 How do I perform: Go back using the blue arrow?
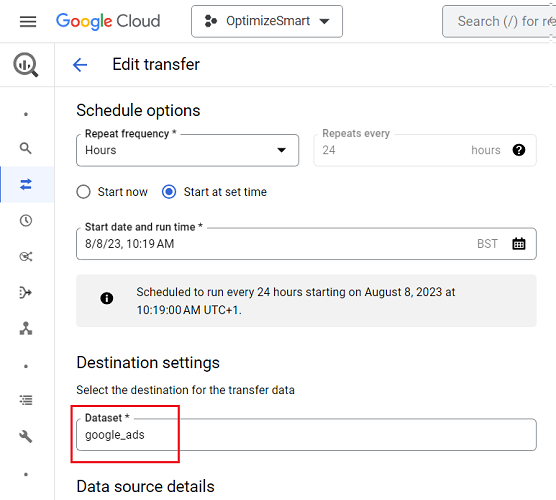pos(80,65)
